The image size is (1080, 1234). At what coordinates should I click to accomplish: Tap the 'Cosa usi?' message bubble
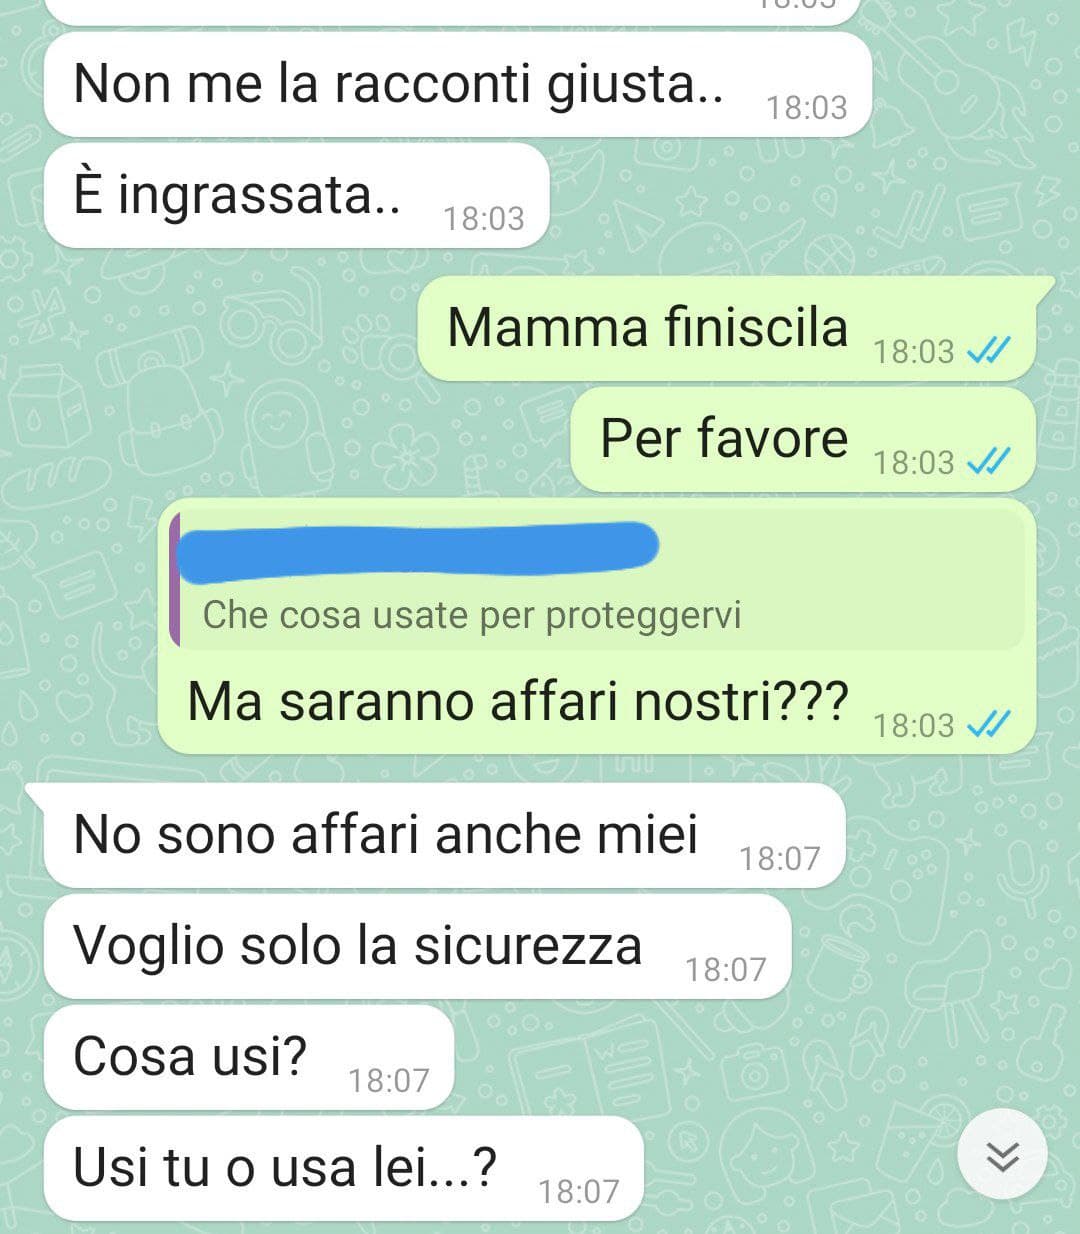click(x=249, y=1058)
